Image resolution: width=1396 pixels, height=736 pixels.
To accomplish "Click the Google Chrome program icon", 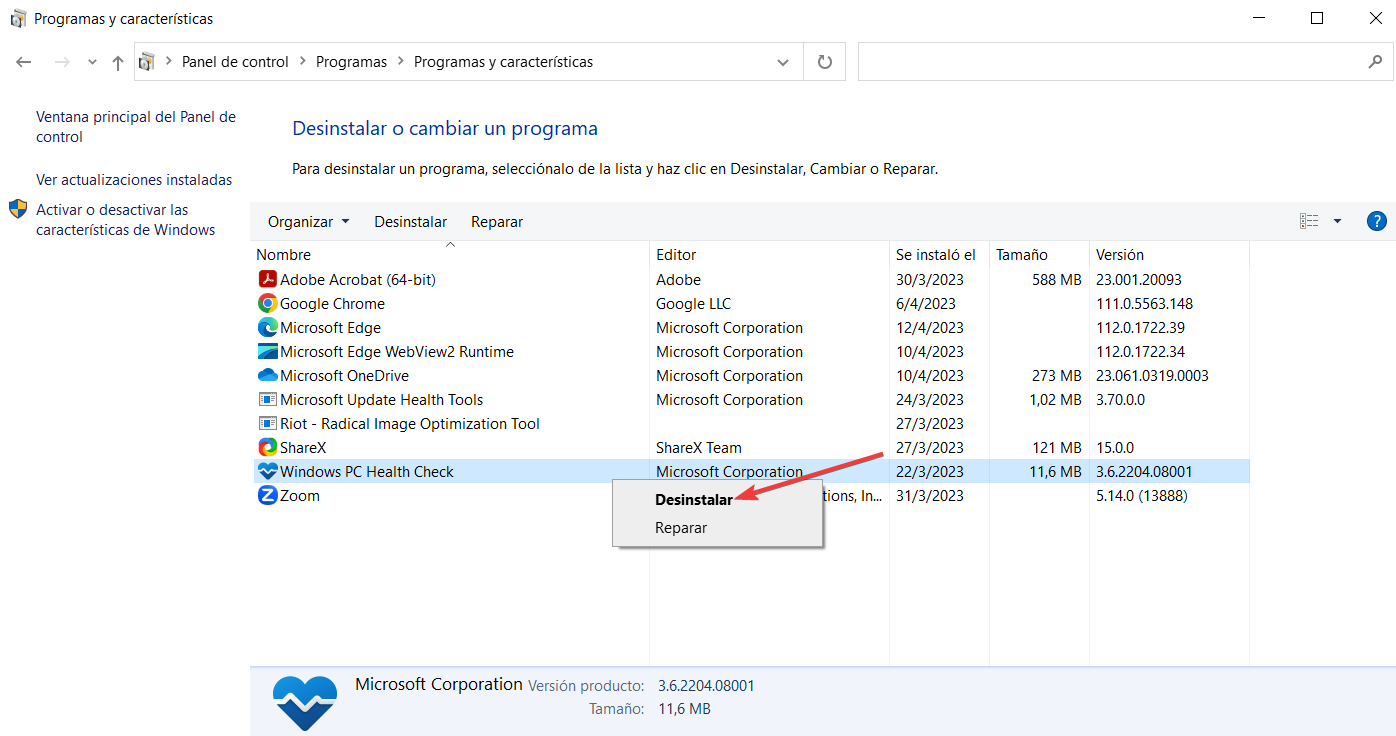I will tap(267, 304).
